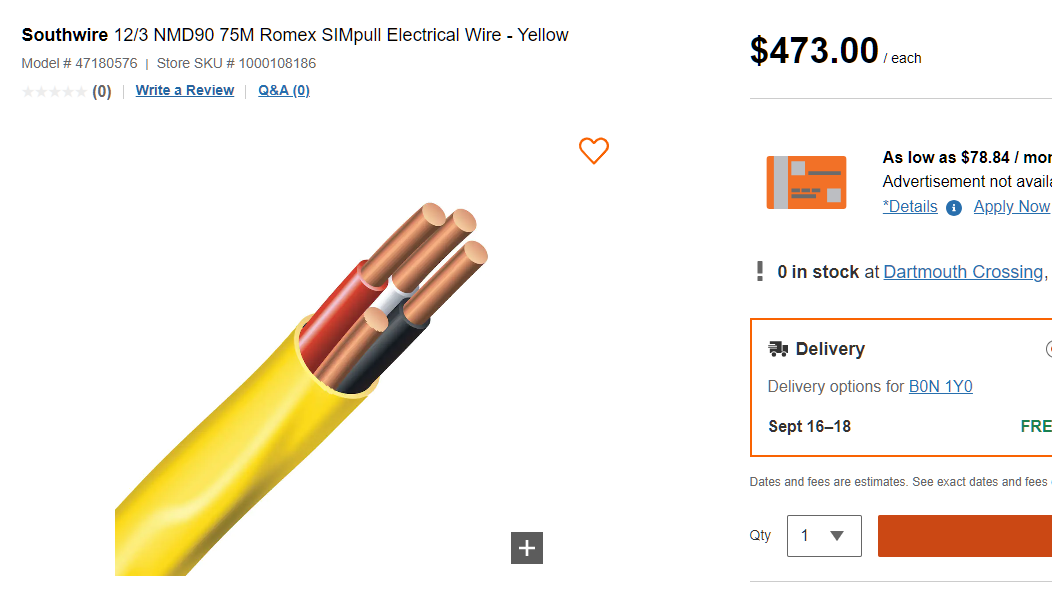Click the exclamation mark stock alert icon
1052x595 pixels.
[x=760, y=271]
